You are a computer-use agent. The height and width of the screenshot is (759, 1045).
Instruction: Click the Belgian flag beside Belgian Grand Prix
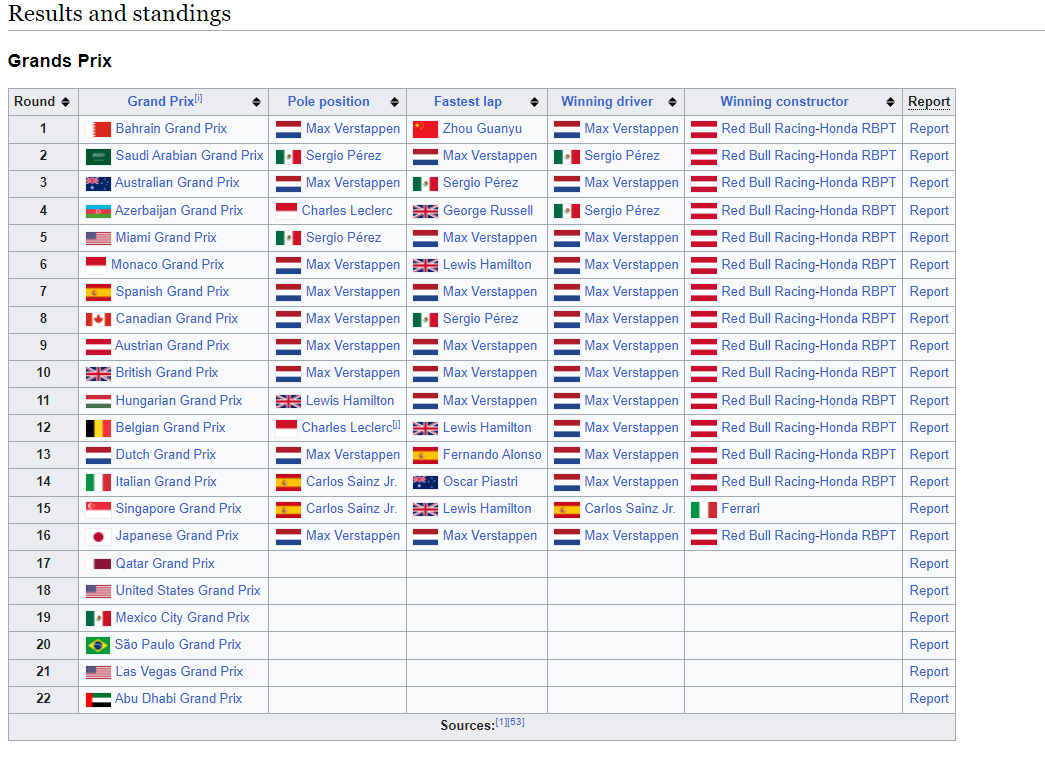point(98,428)
